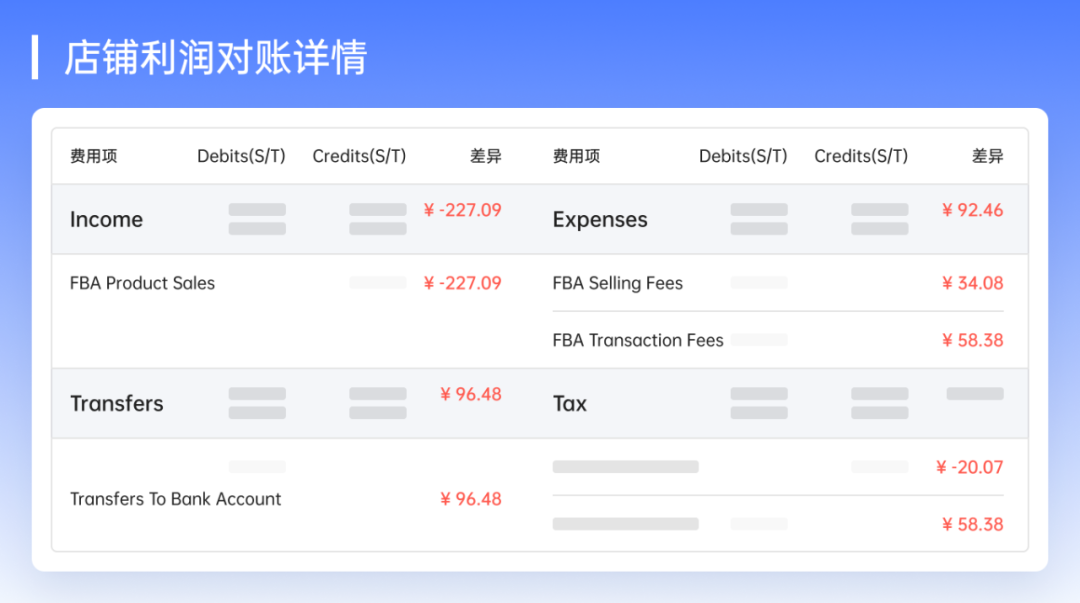Click the right Credits(S/T) column header
The image size is (1080, 603).
coord(861,155)
